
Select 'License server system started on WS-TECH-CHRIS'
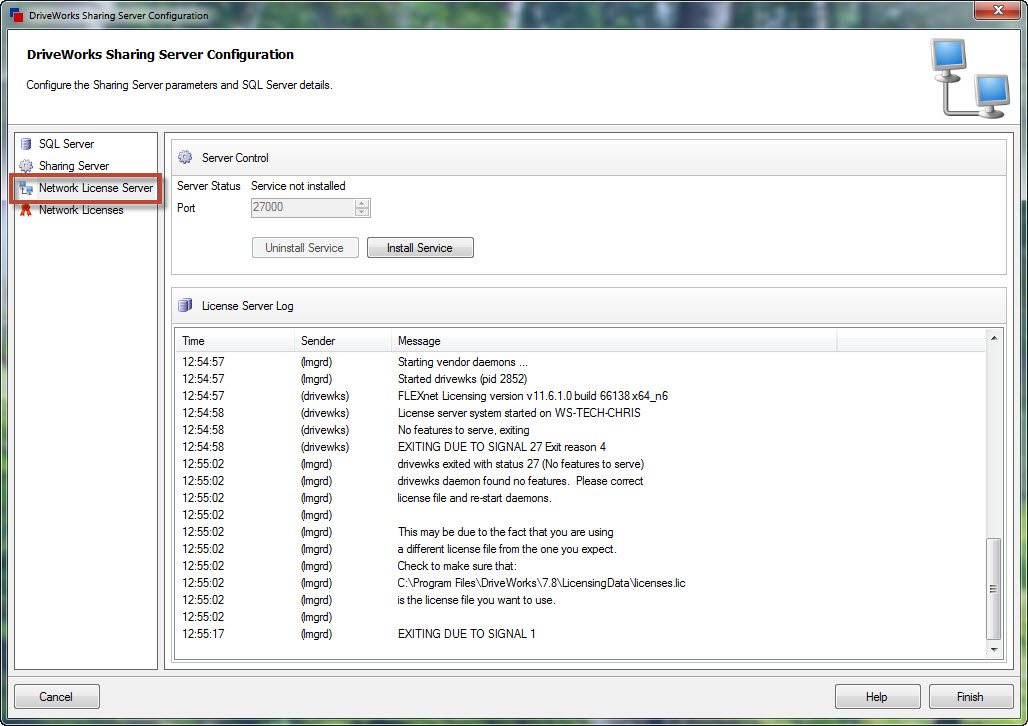pos(581,413)
